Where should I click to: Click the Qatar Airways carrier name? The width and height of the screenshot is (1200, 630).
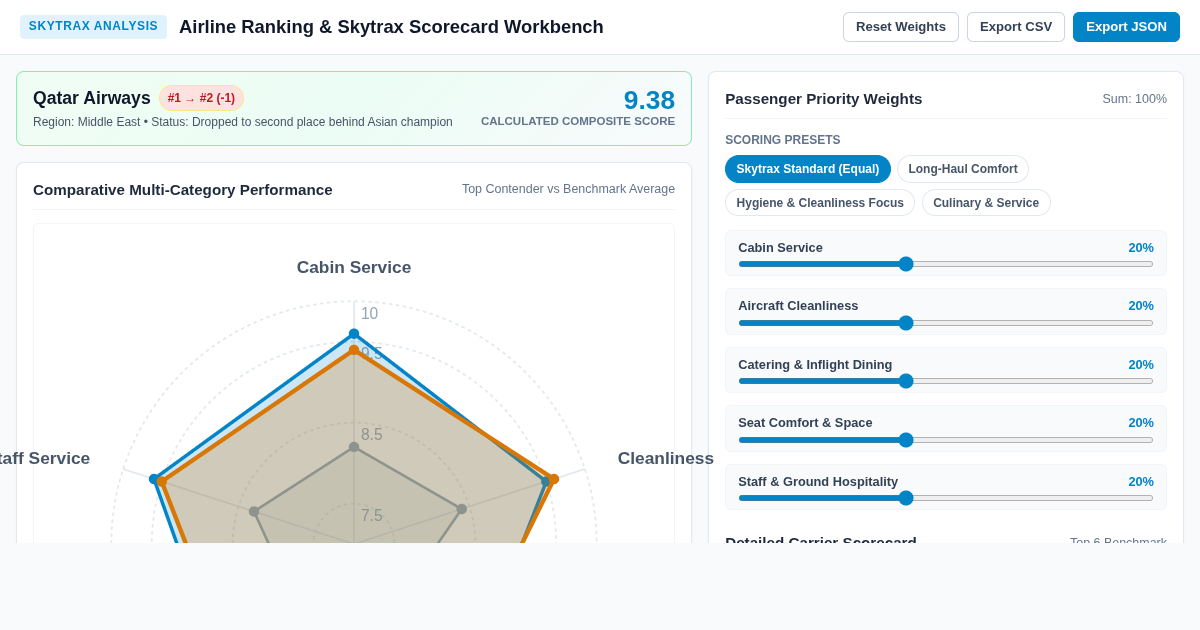(x=92, y=98)
